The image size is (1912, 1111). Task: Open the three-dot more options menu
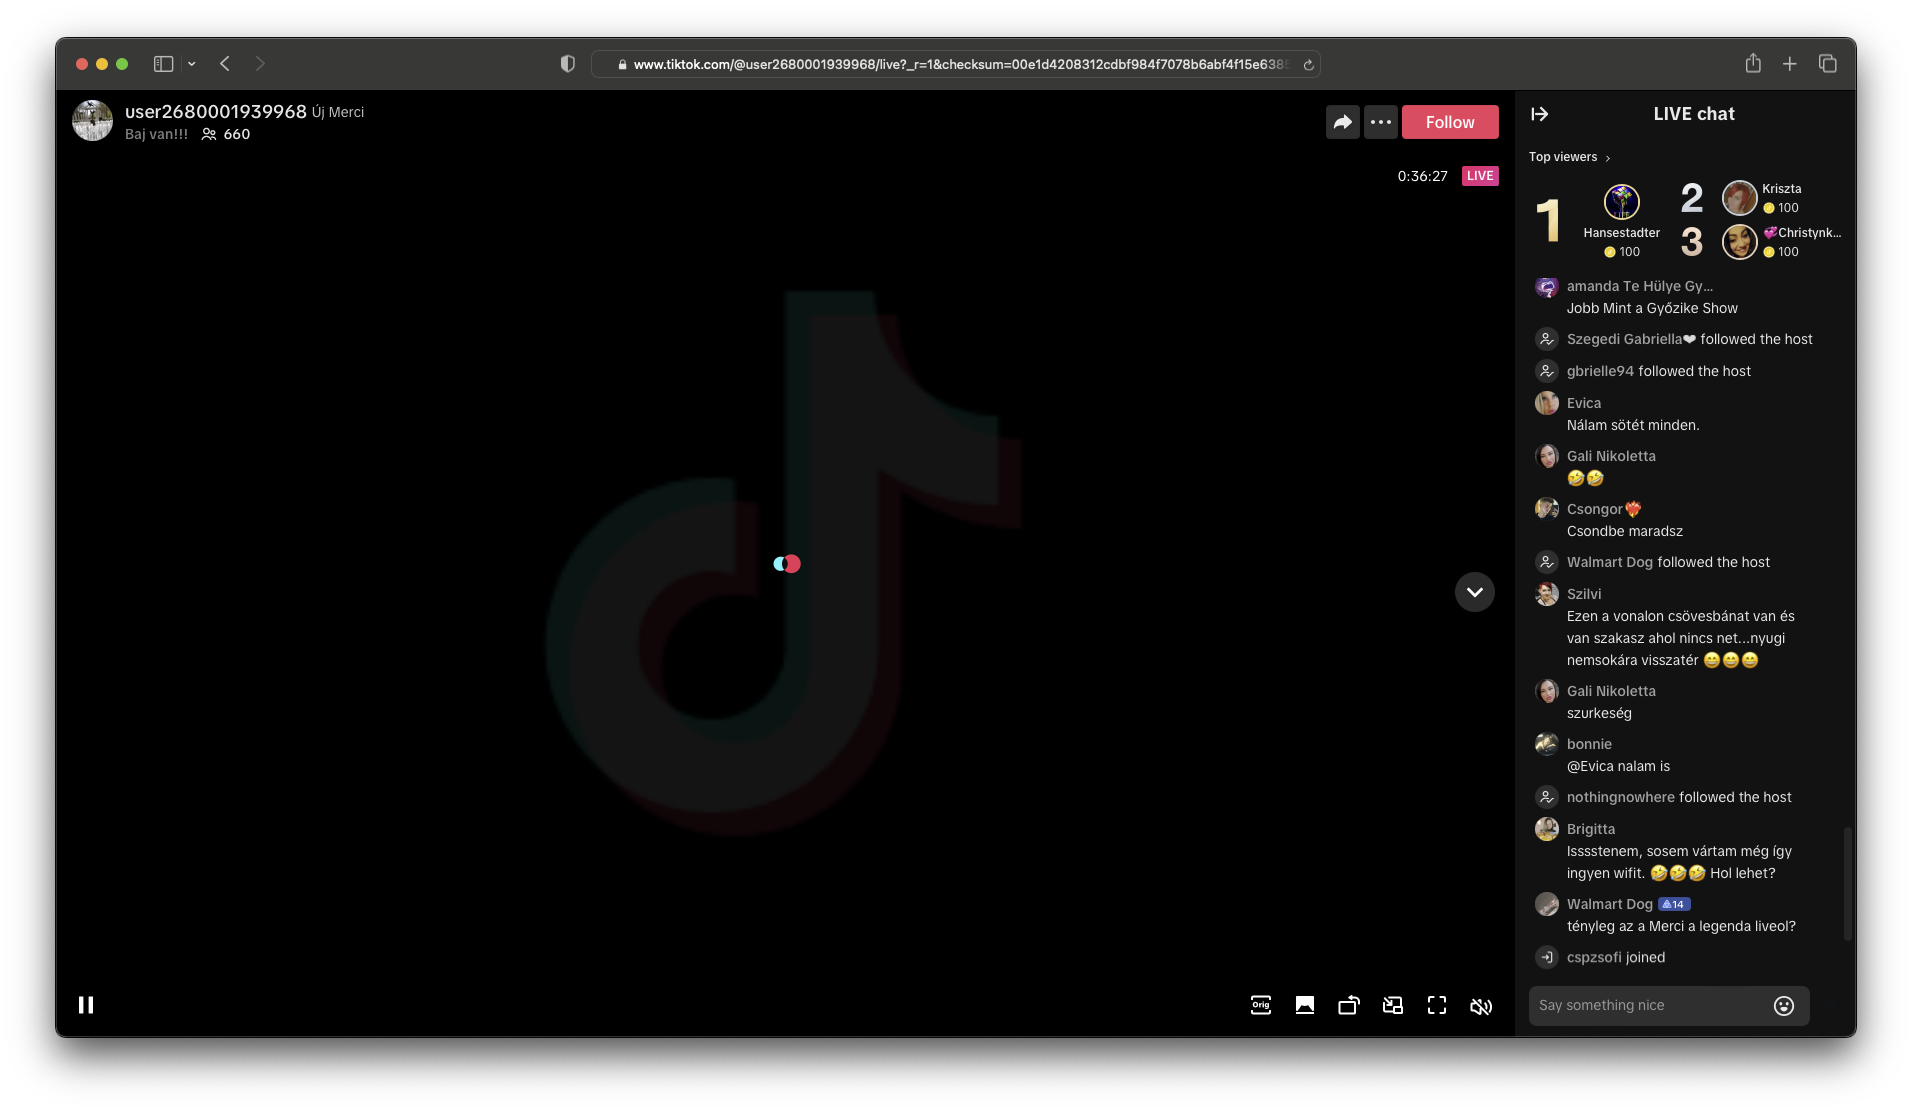[1381, 122]
